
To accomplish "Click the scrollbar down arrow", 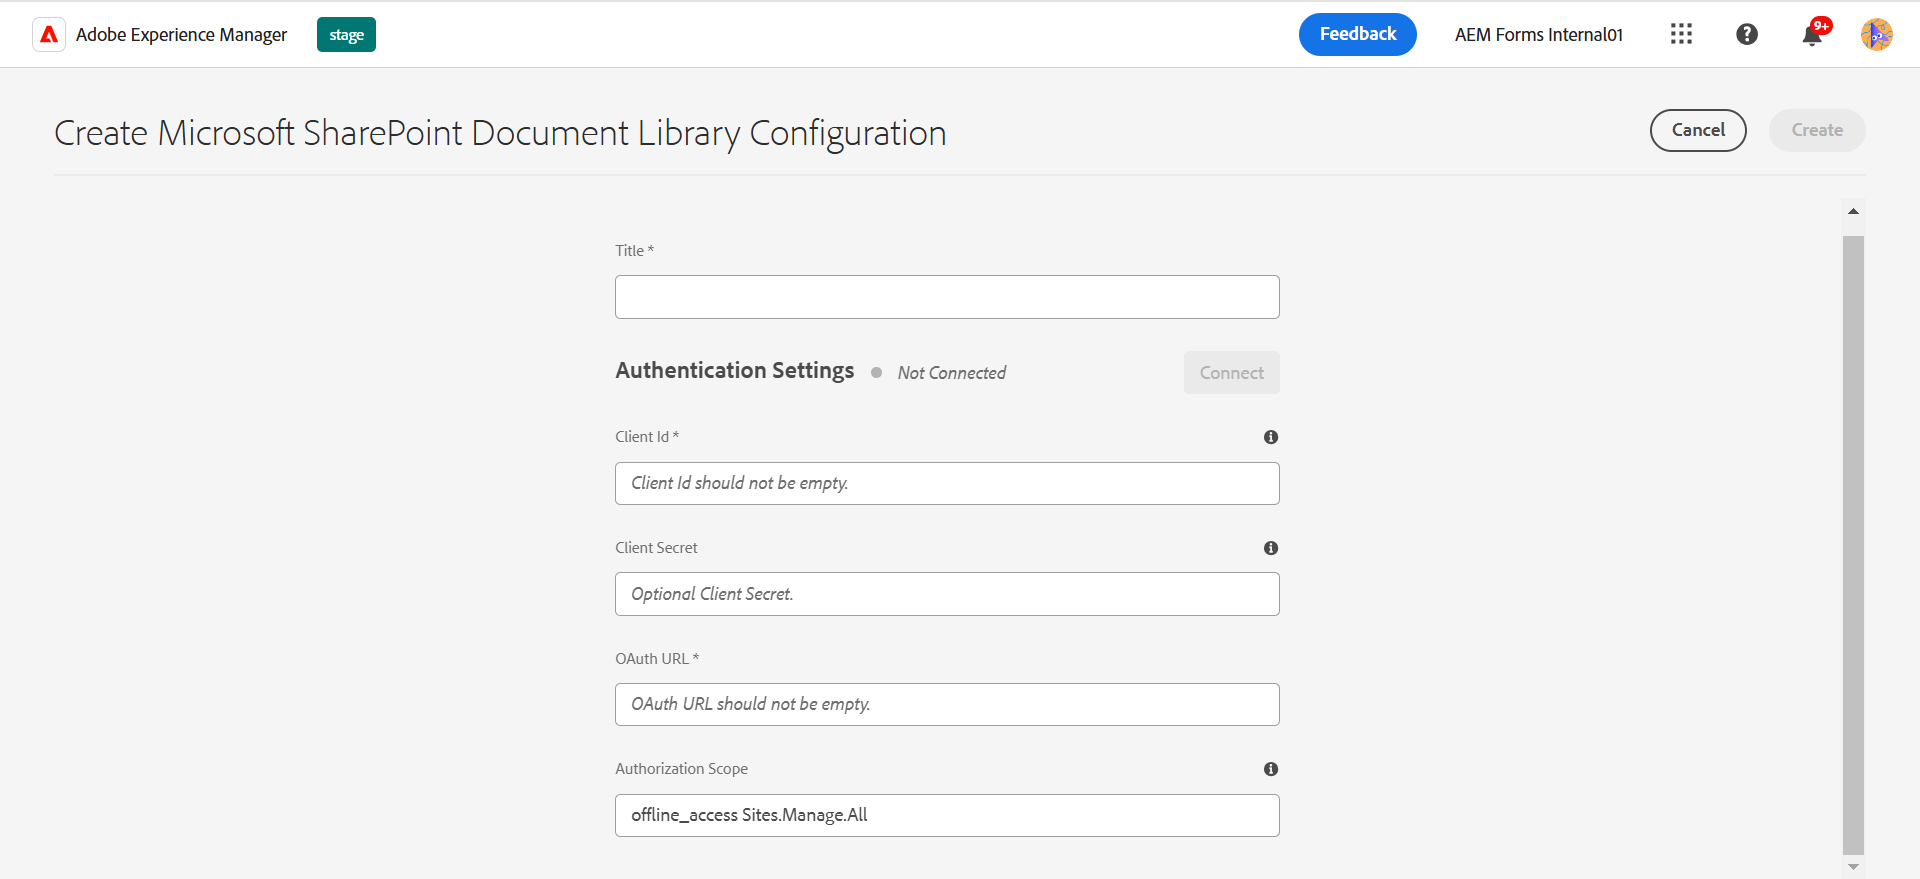I will pyautogui.click(x=1853, y=867).
